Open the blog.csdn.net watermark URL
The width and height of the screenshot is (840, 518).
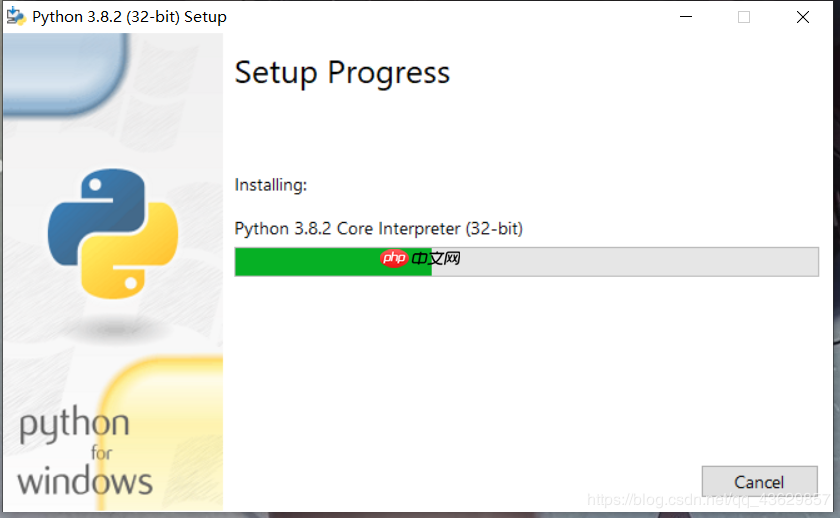[709, 499]
